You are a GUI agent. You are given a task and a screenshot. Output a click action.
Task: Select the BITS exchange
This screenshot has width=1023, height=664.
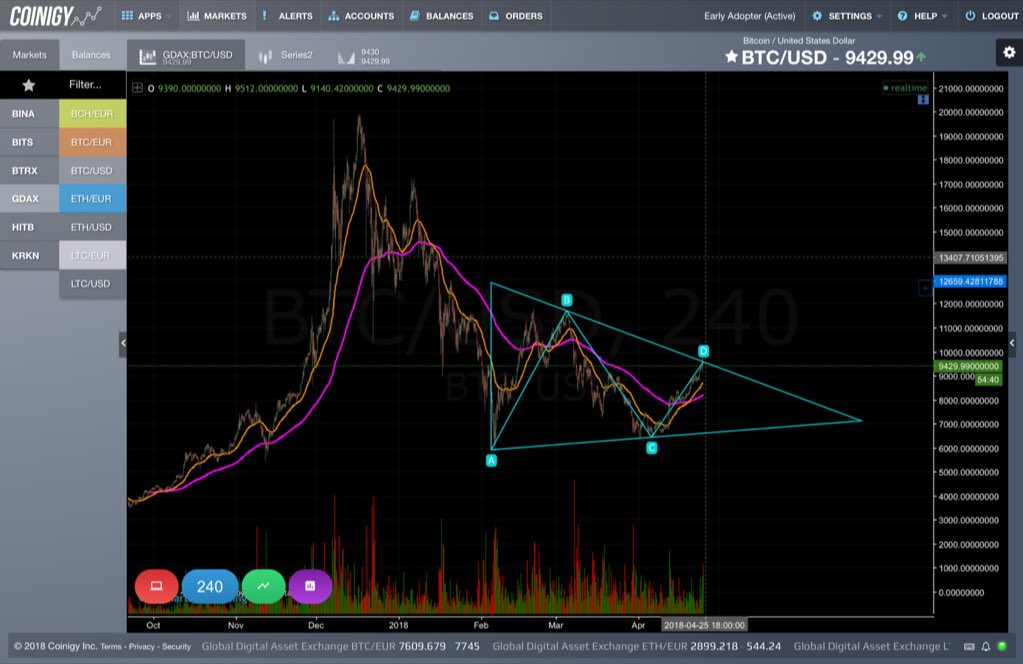(x=29, y=142)
